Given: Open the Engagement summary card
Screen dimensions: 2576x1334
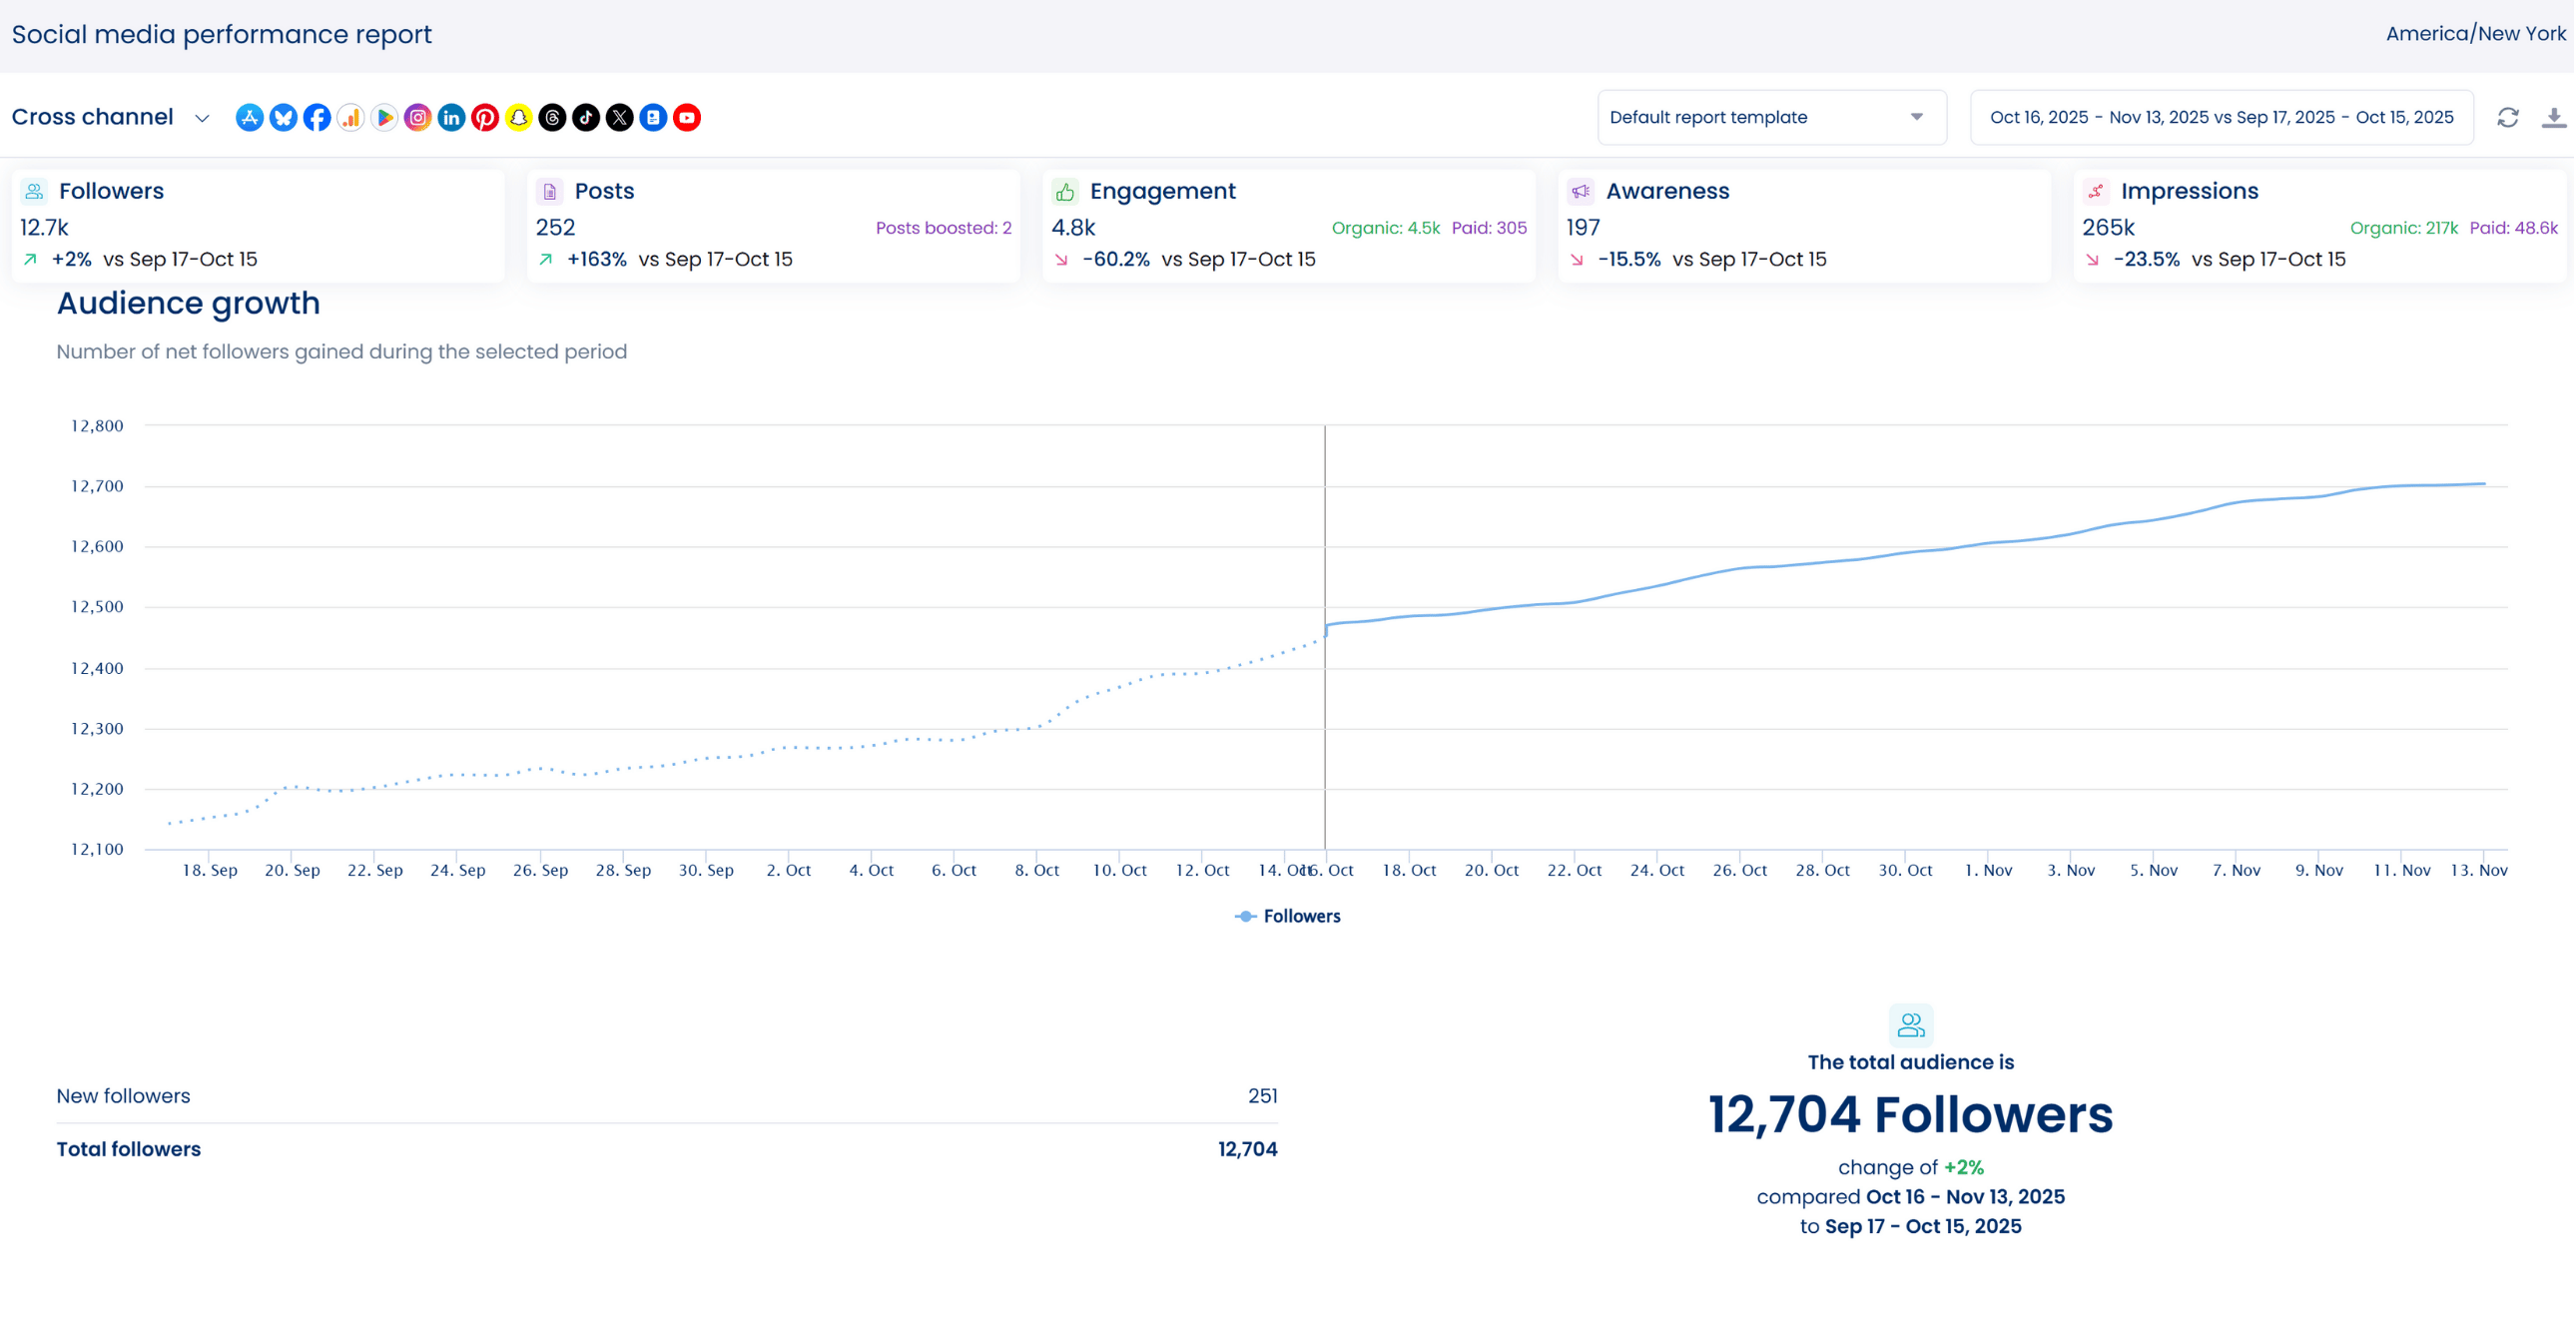Looking at the screenshot, I should 1288,225.
